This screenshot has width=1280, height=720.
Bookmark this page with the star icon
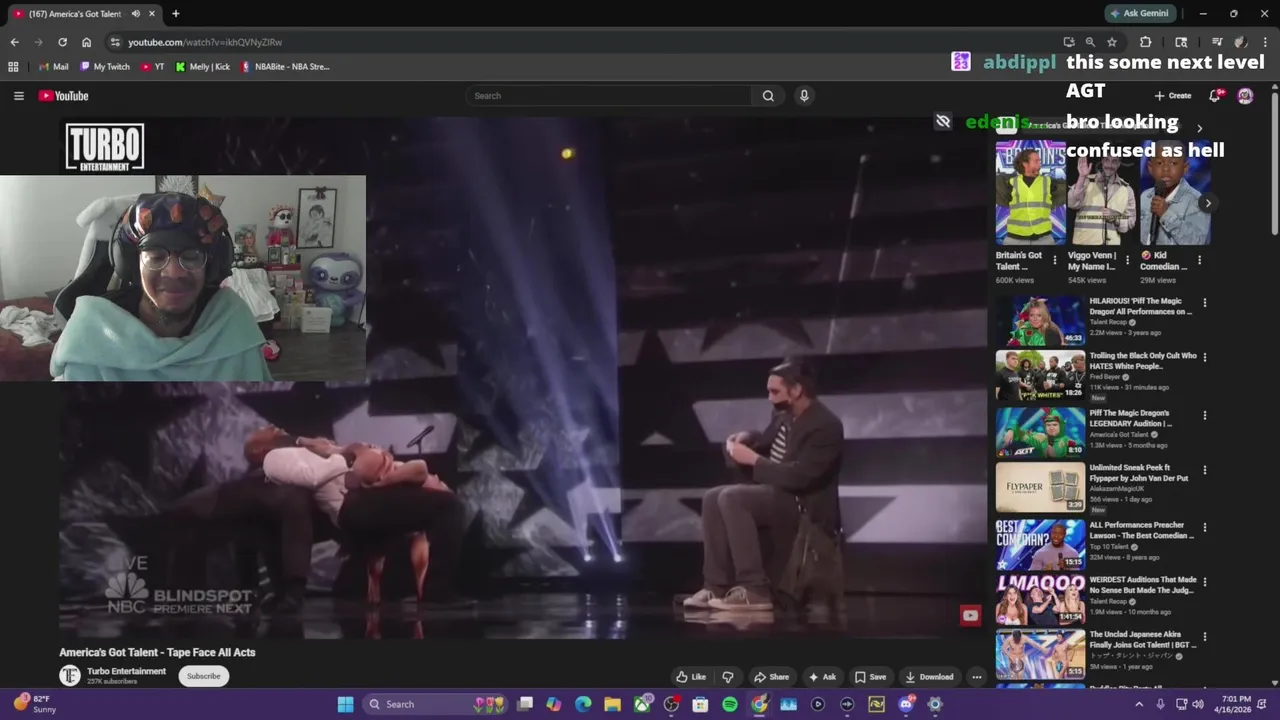pyautogui.click(x=1111, y=42)
